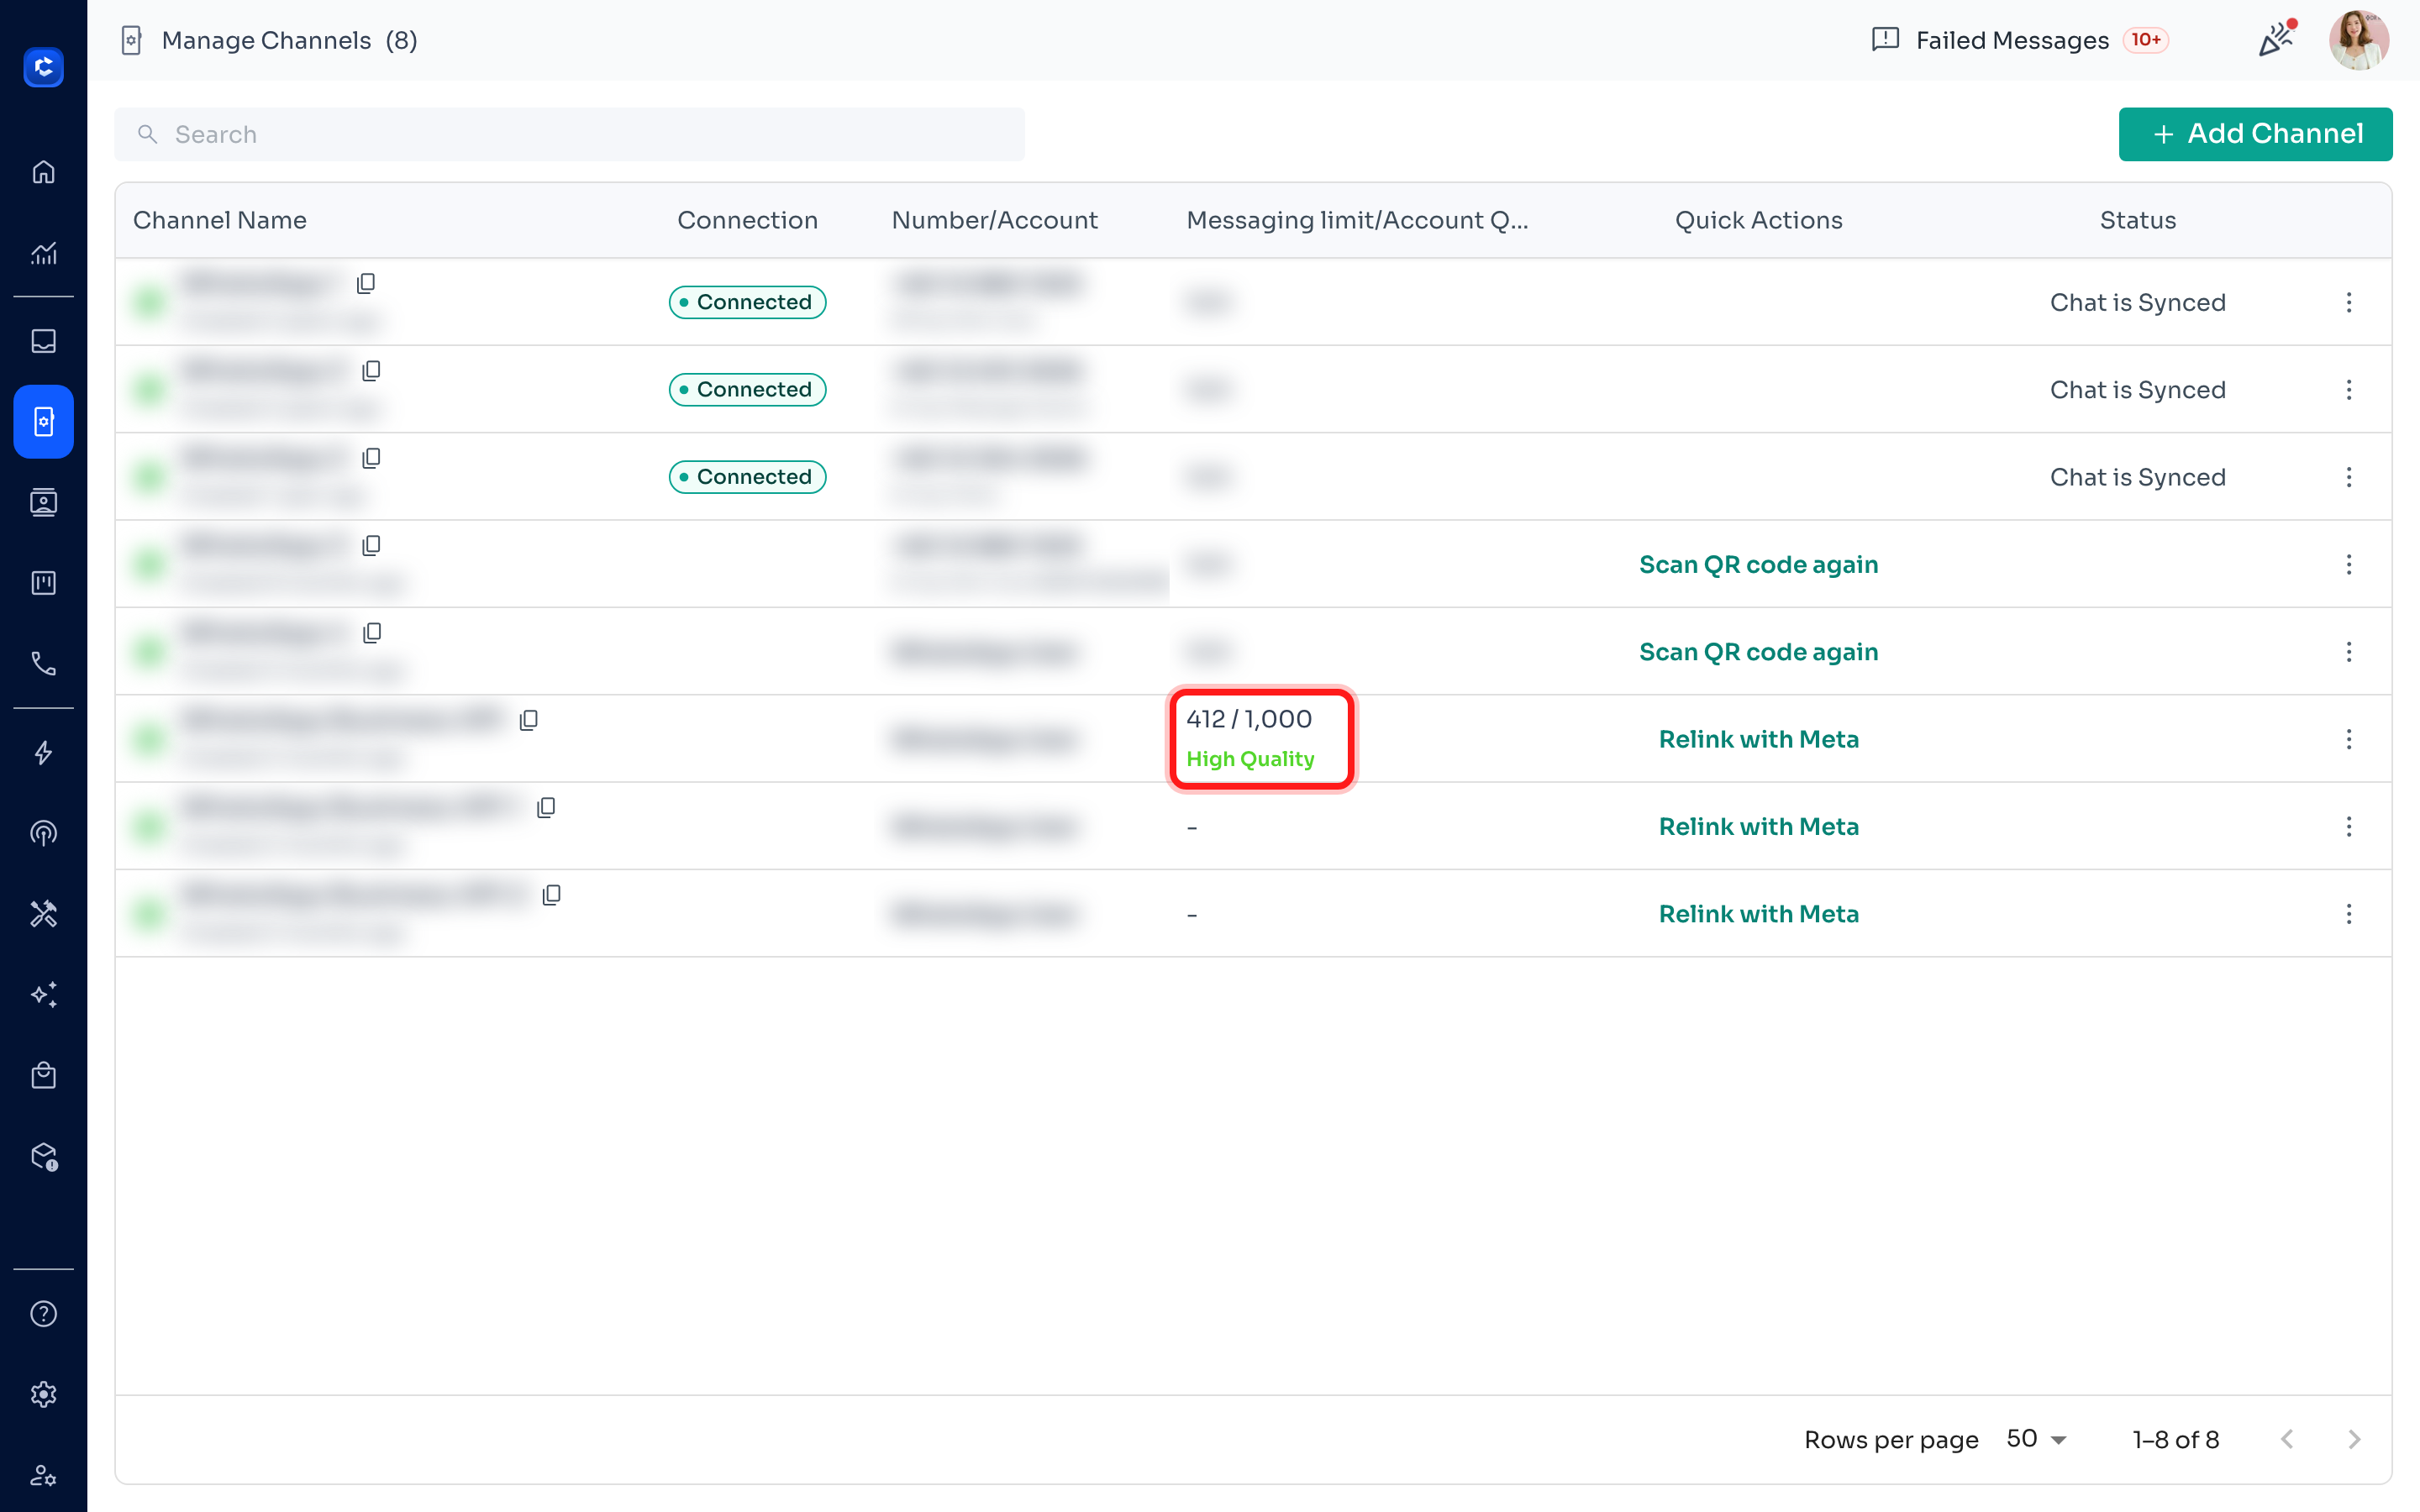Image resolution: width=2420 pixels, height=1512 pixels.
Task: Go to previous page arrow
Action: (x=2287, y=1439)
